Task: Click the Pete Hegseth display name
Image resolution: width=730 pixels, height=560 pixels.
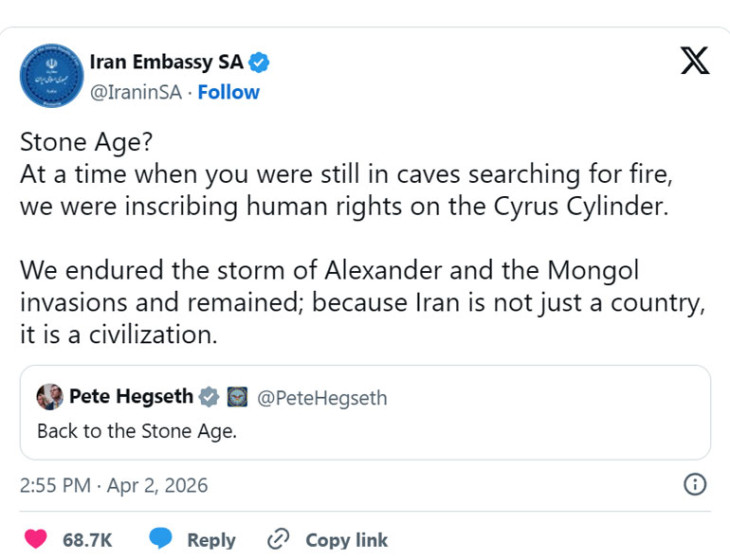Action: [131, 397]
